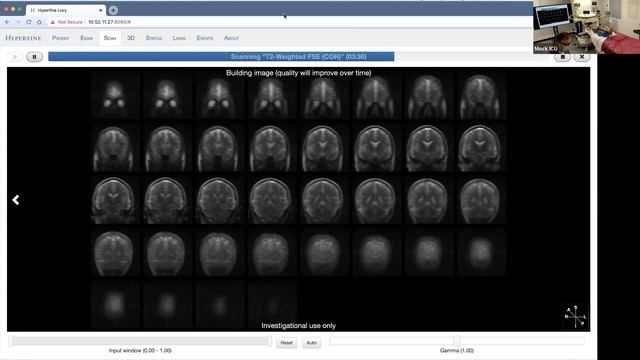The image size is (640, 360).
Task: Open a new browser tab
Action: pyautogui.click(x=113, y=10)
